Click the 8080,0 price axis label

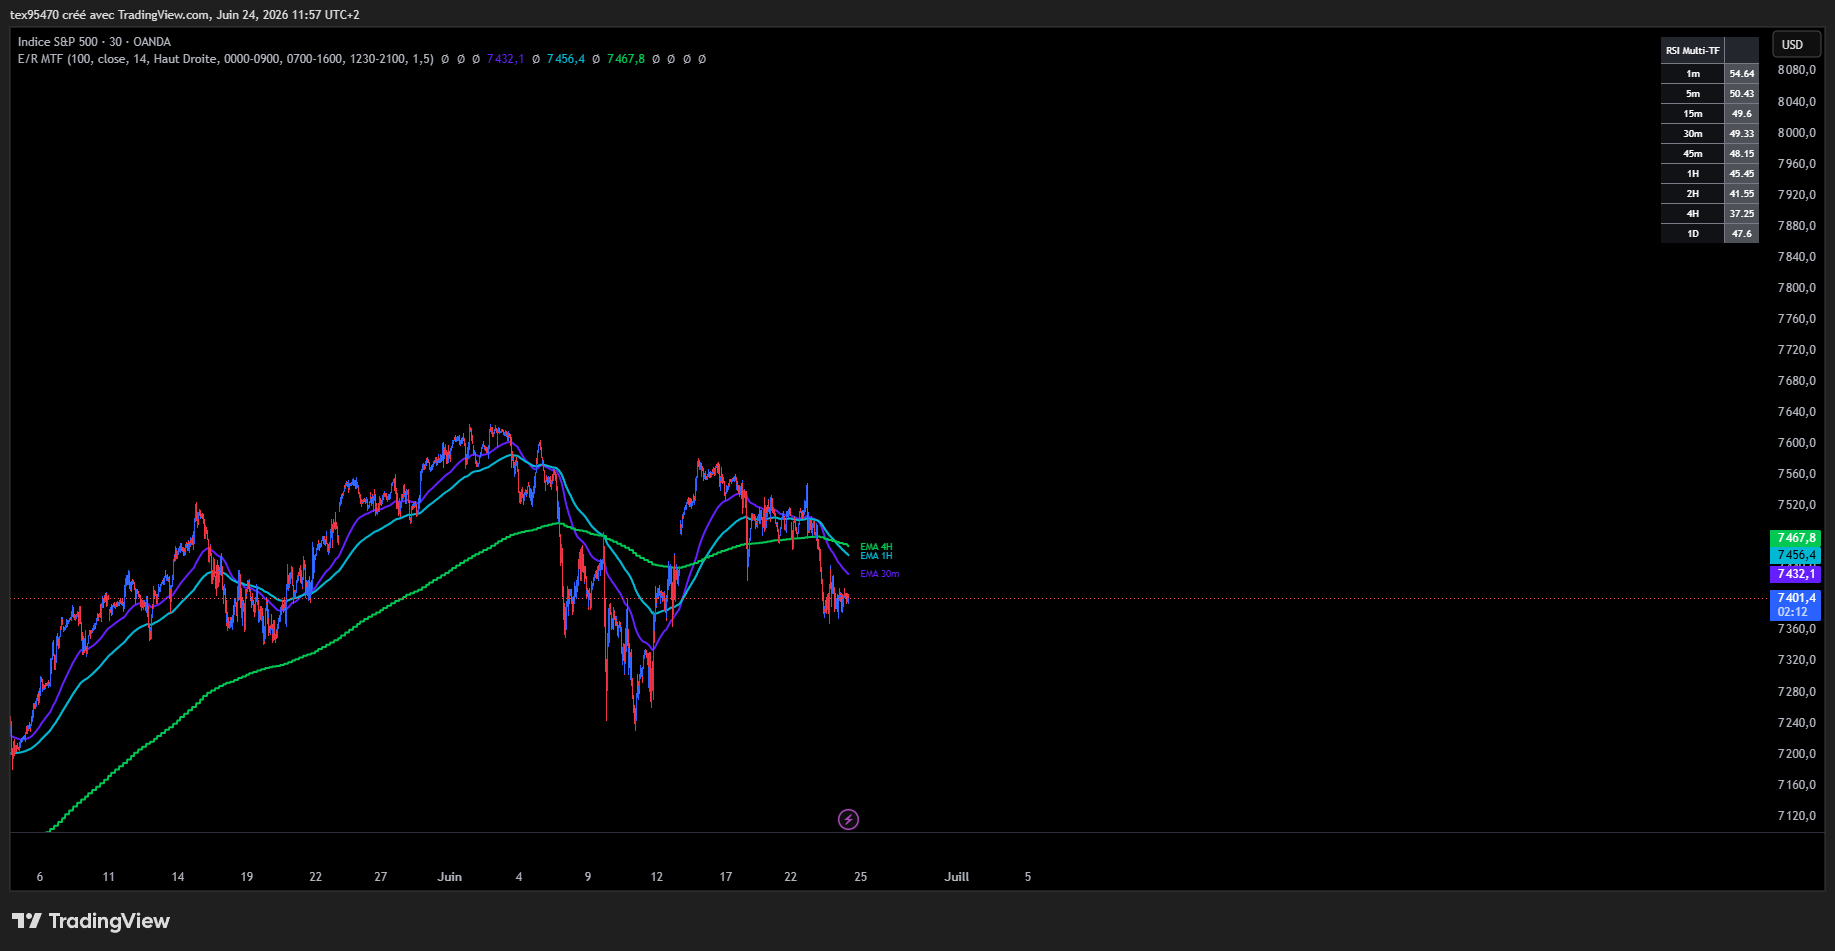tap(1797, 70)
